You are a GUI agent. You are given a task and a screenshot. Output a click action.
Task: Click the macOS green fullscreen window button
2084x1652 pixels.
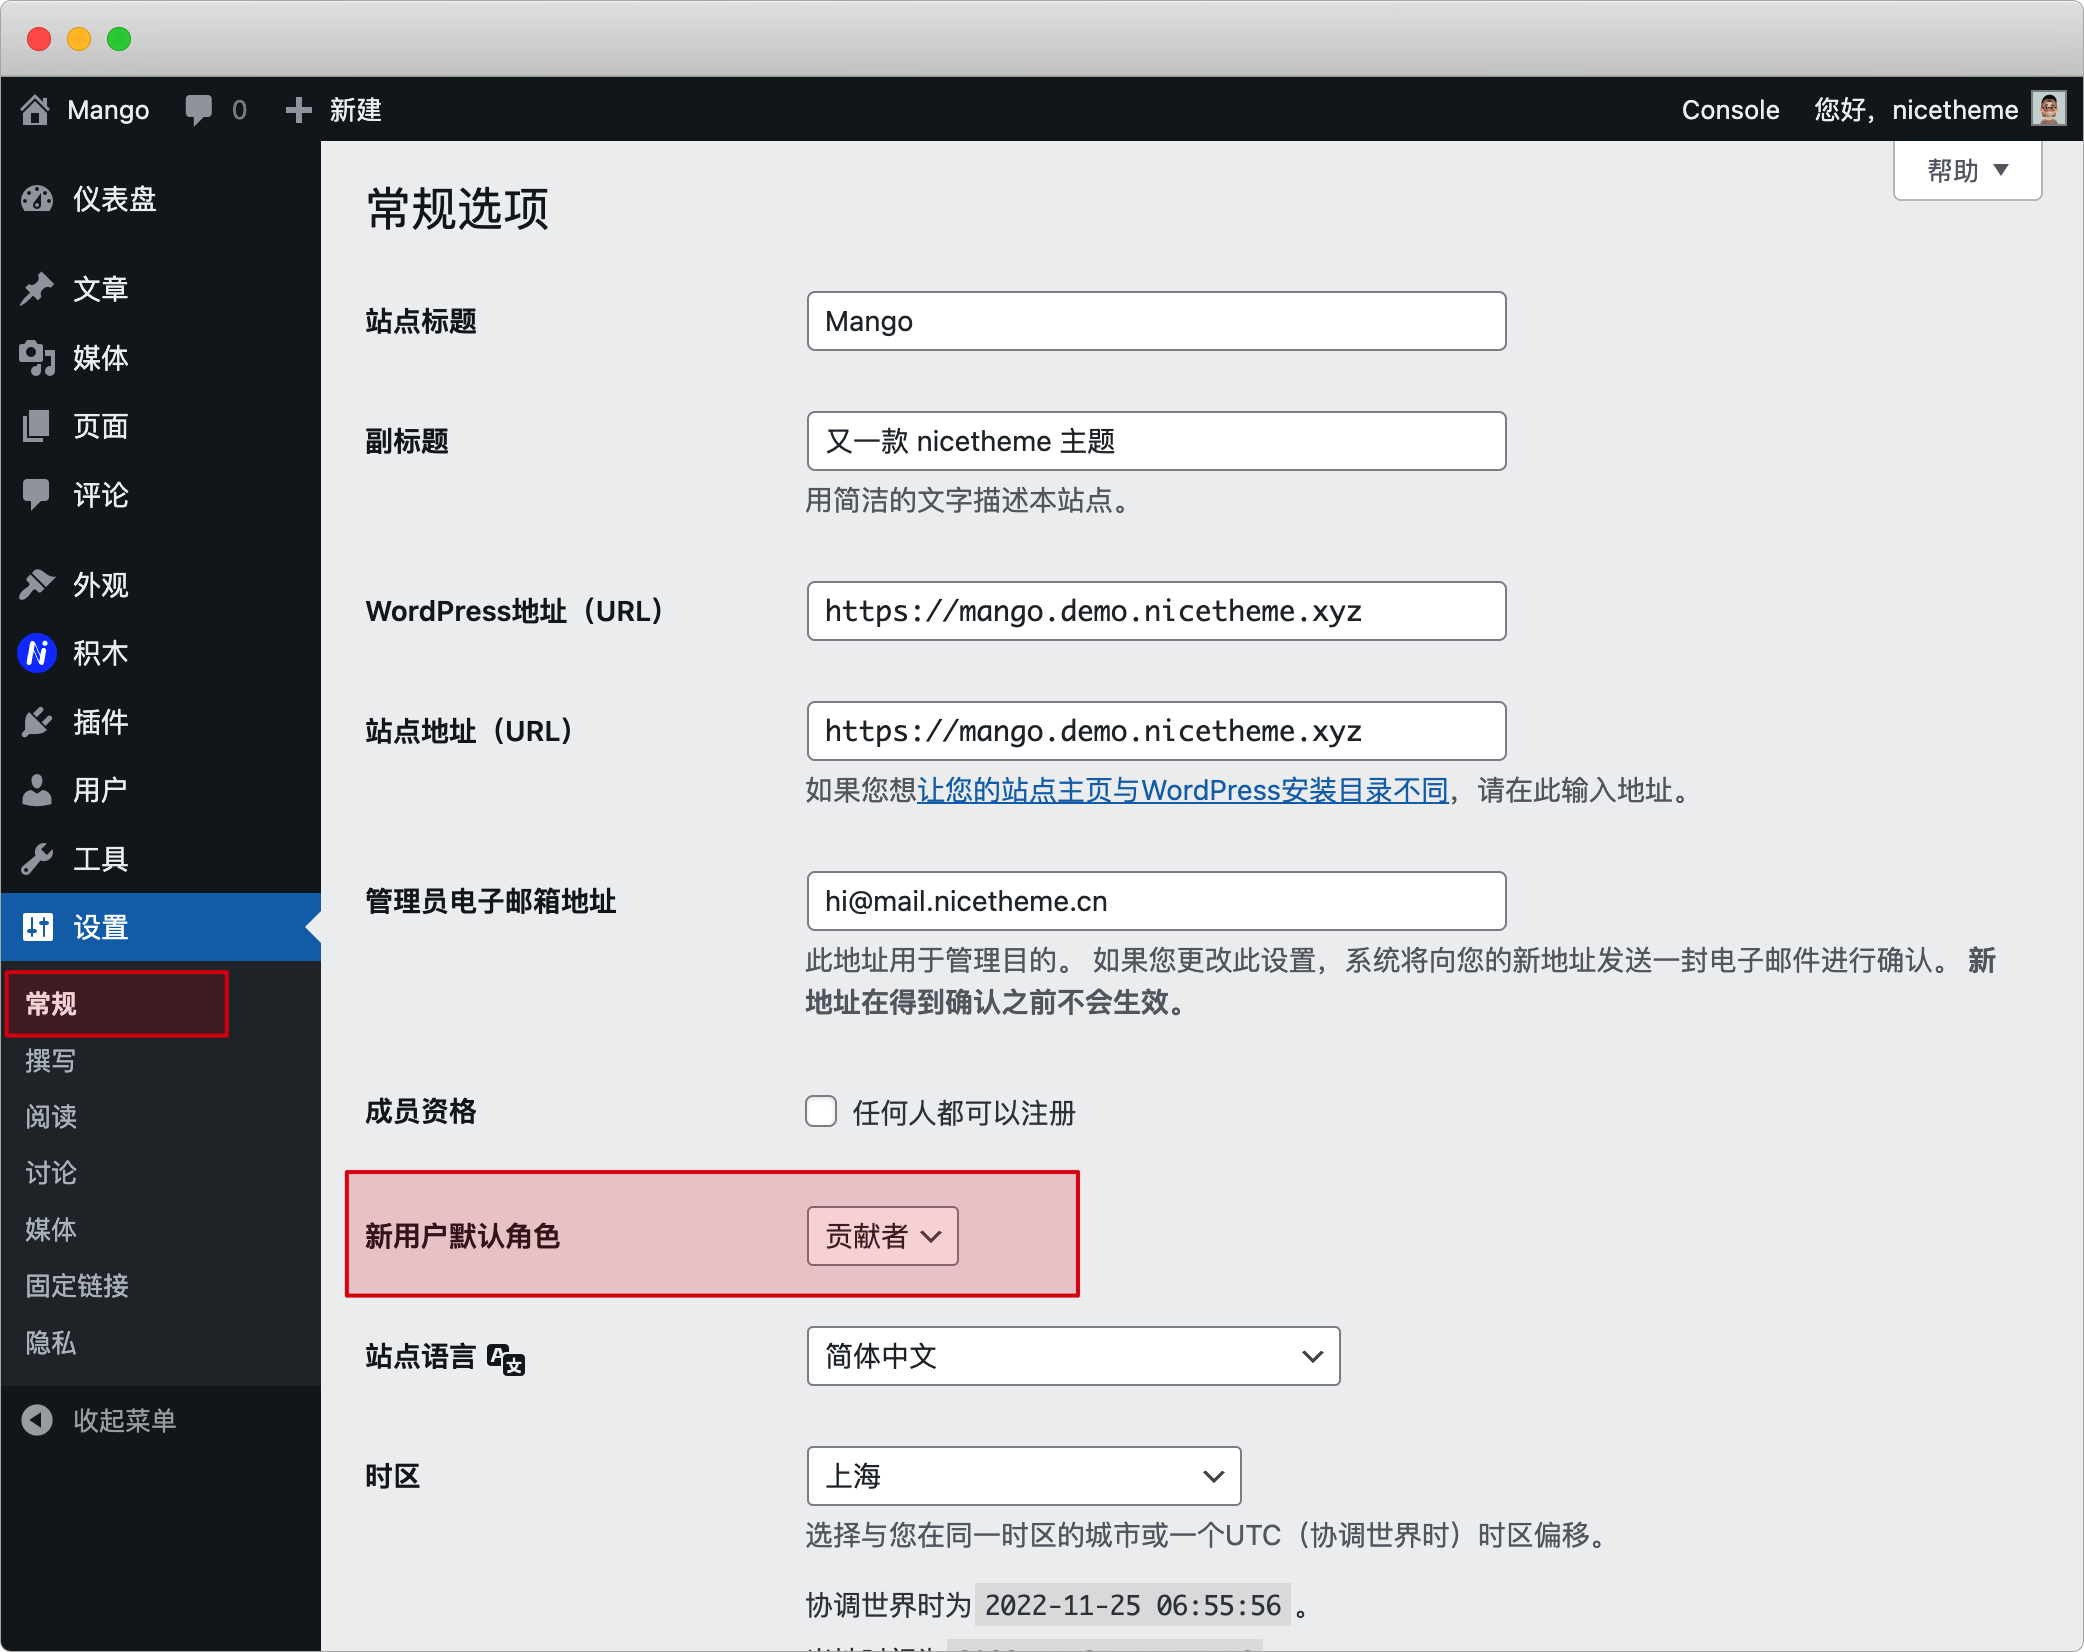click(x=119, y=39)
